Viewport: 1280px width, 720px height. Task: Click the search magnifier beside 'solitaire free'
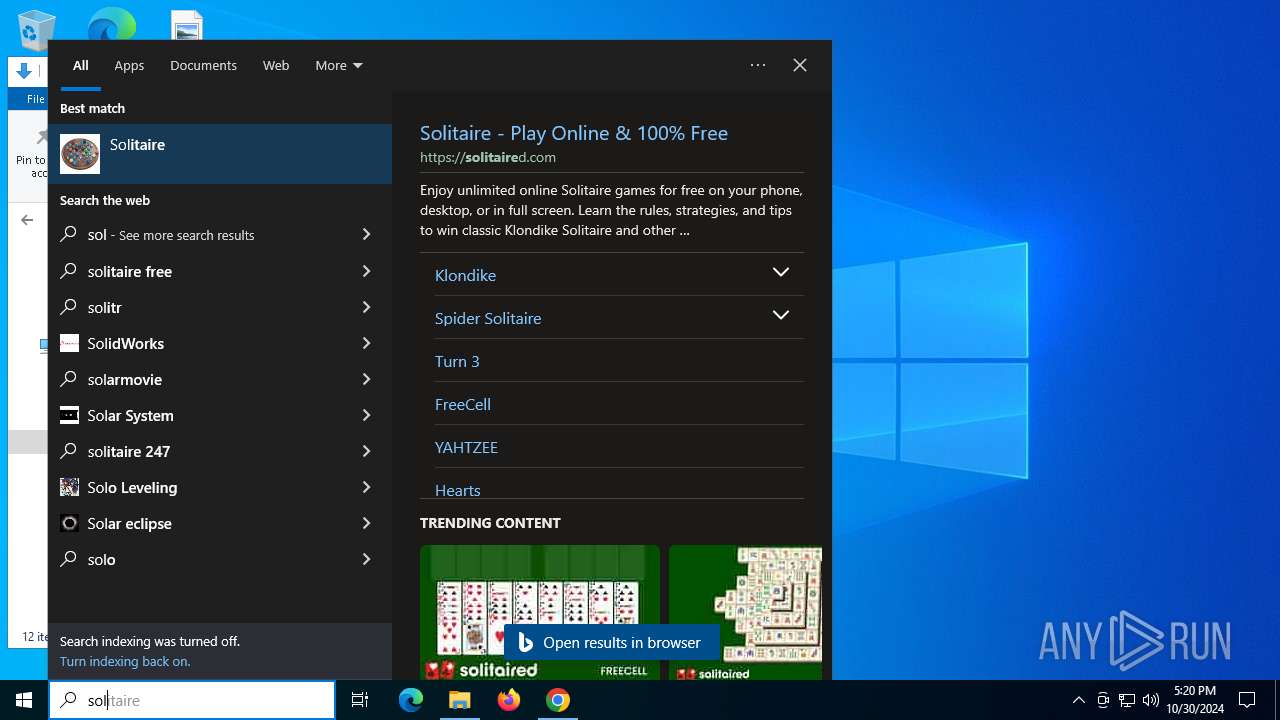tap(69, 271)
